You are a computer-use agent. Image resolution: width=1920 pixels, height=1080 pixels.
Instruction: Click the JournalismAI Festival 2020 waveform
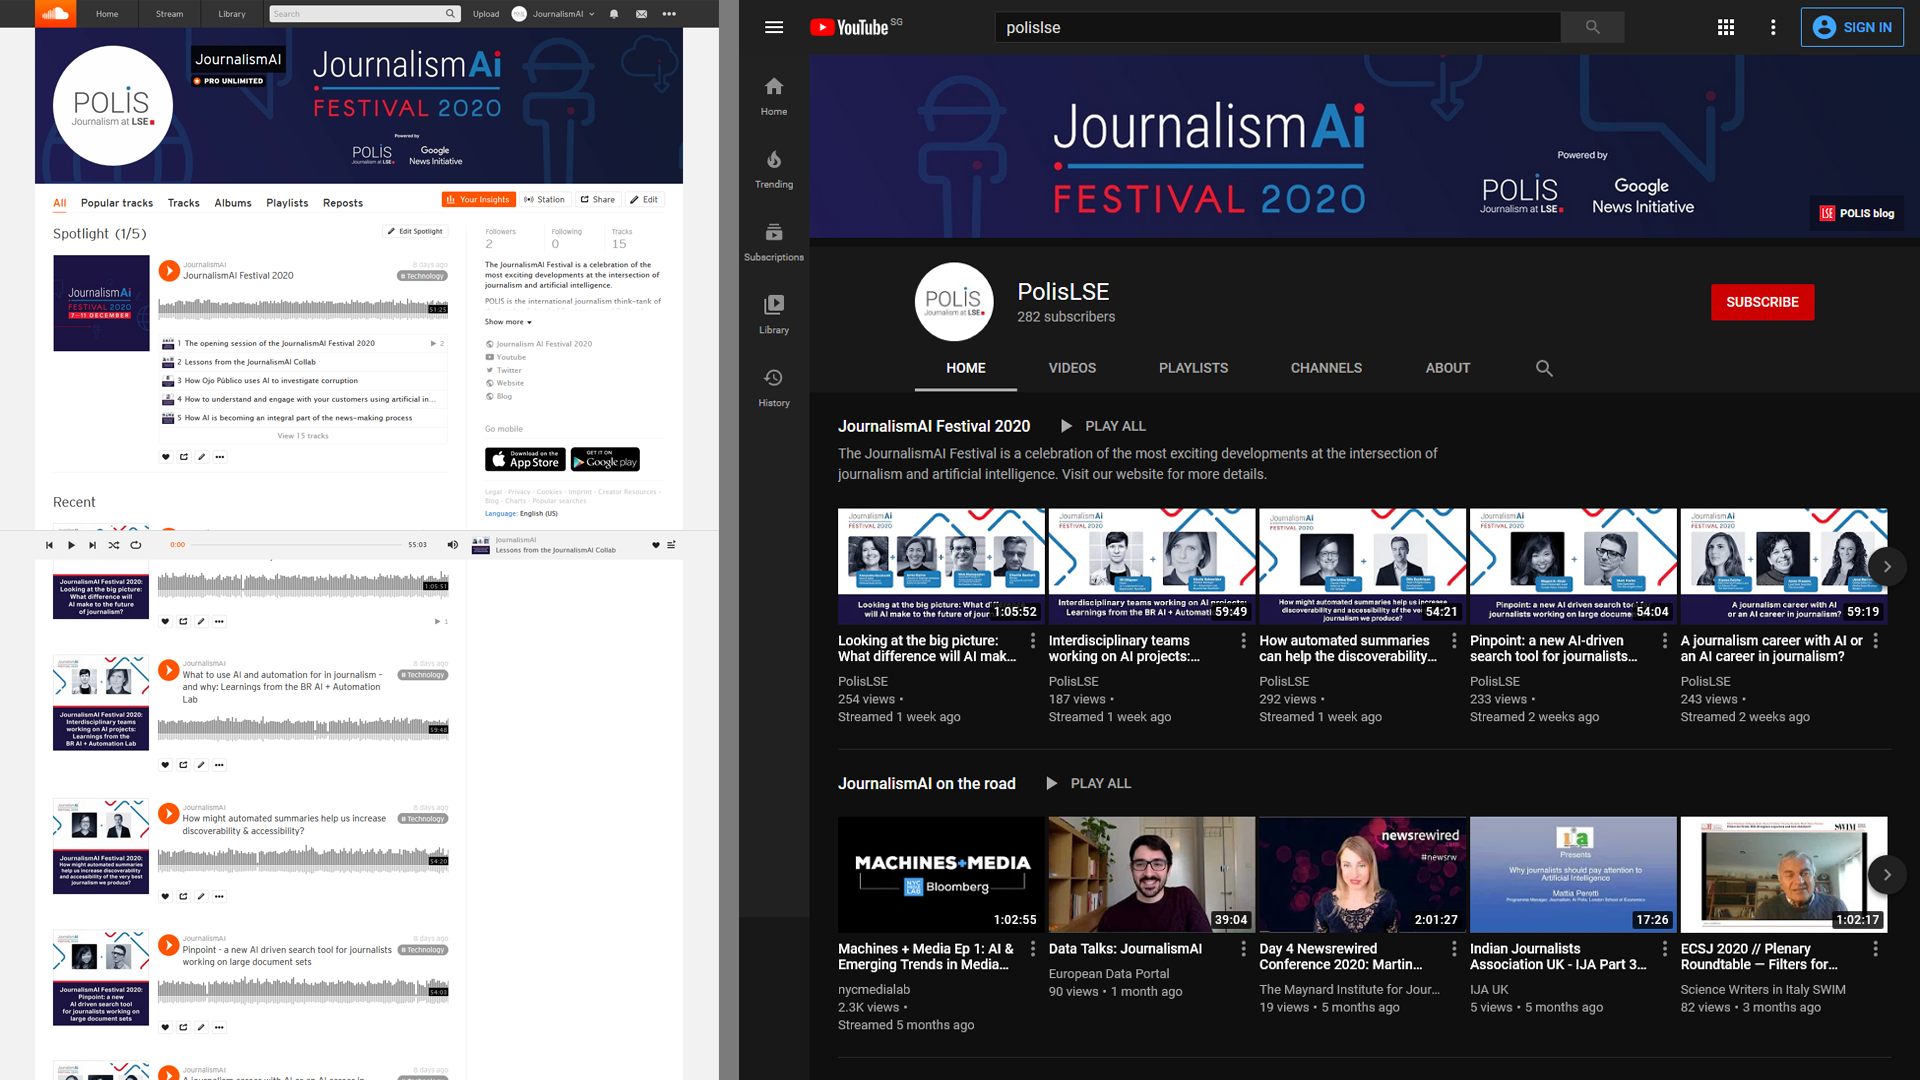pyautogui.click(x=303, y=308)
